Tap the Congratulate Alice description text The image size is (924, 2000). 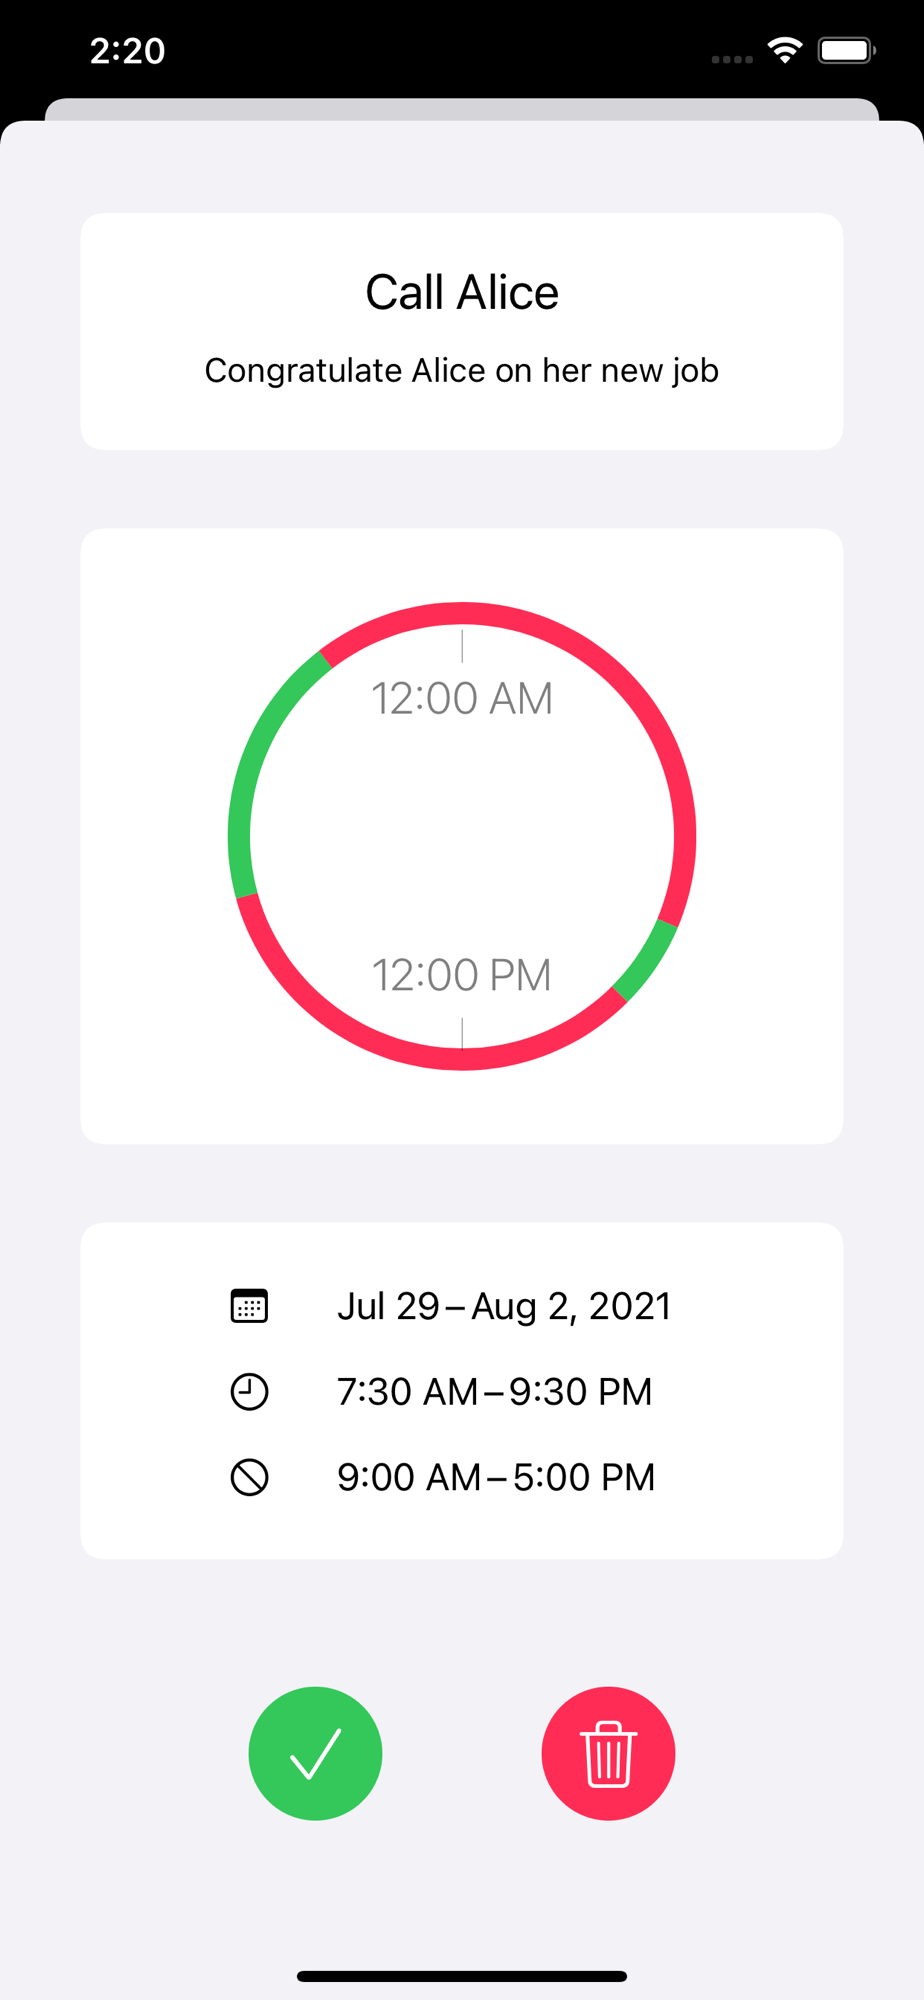(462, 371)
